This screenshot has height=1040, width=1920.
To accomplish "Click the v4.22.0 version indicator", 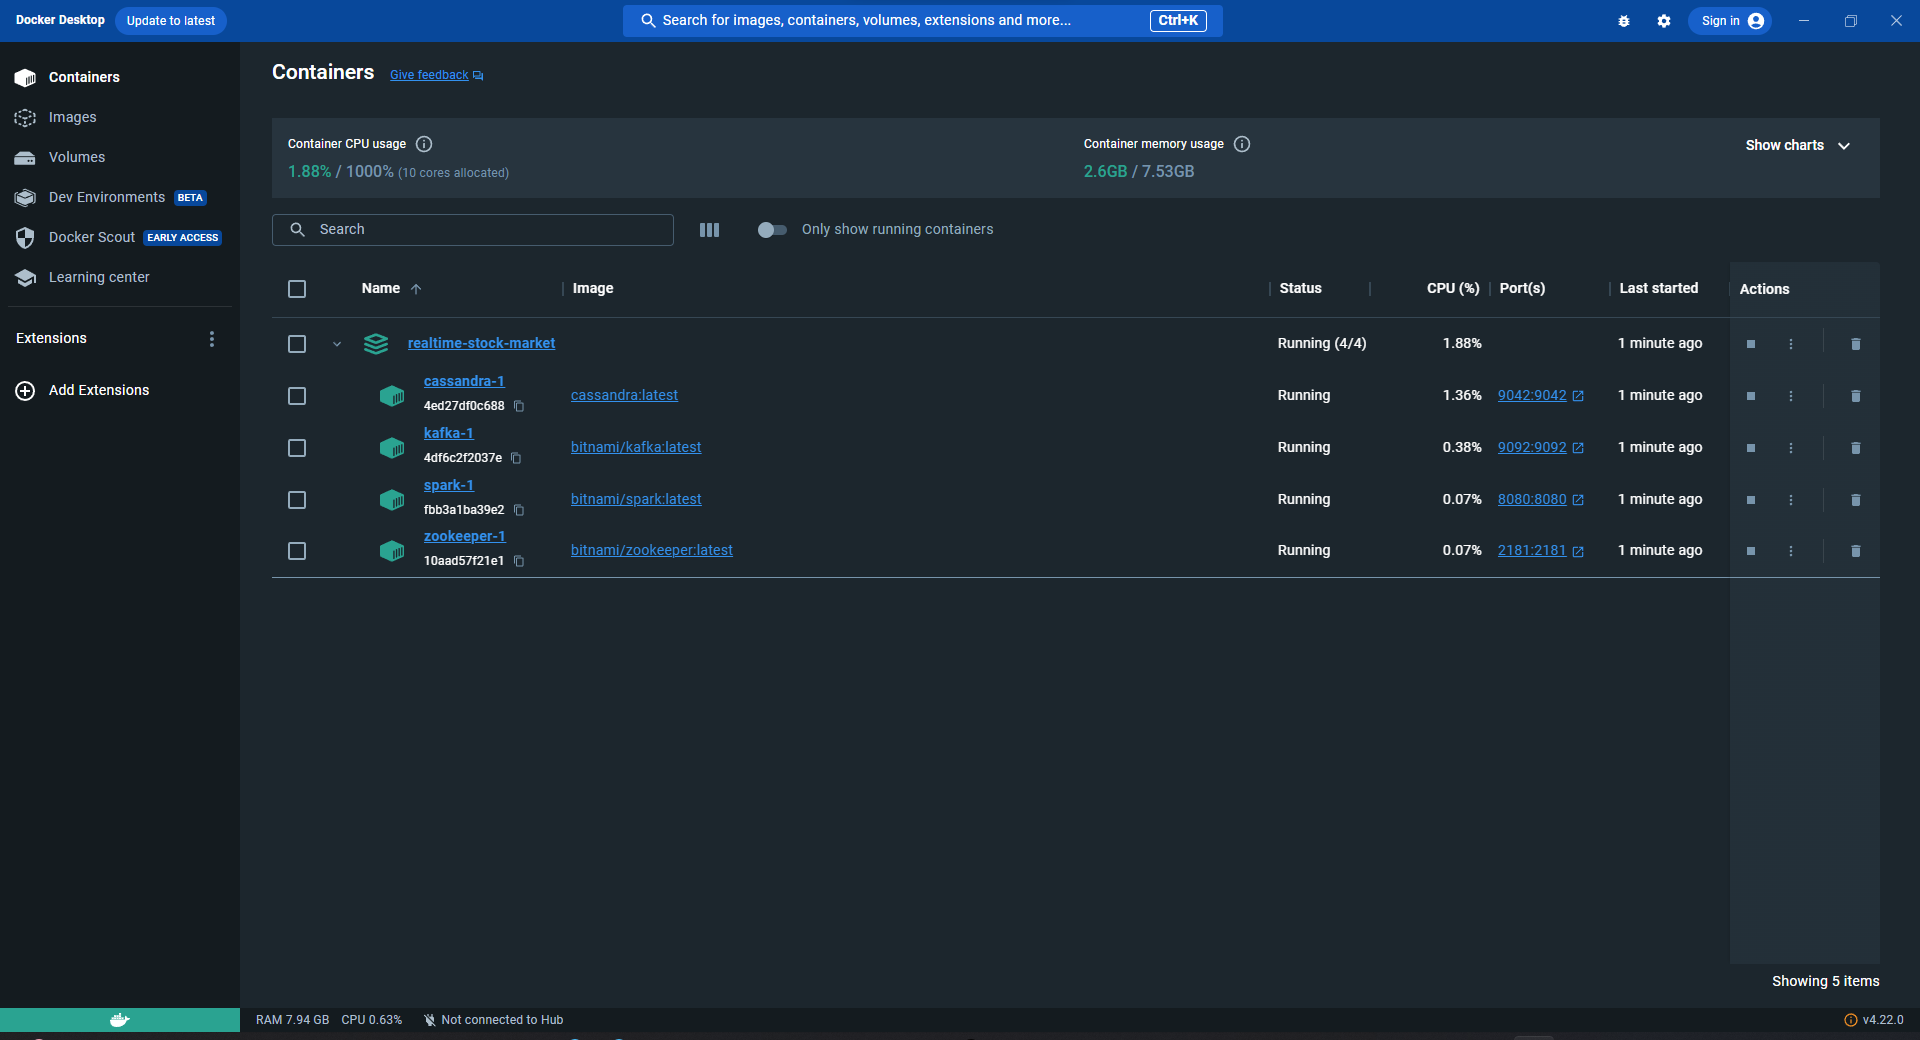I will pyautogui.click(x=1873, y=1020).
